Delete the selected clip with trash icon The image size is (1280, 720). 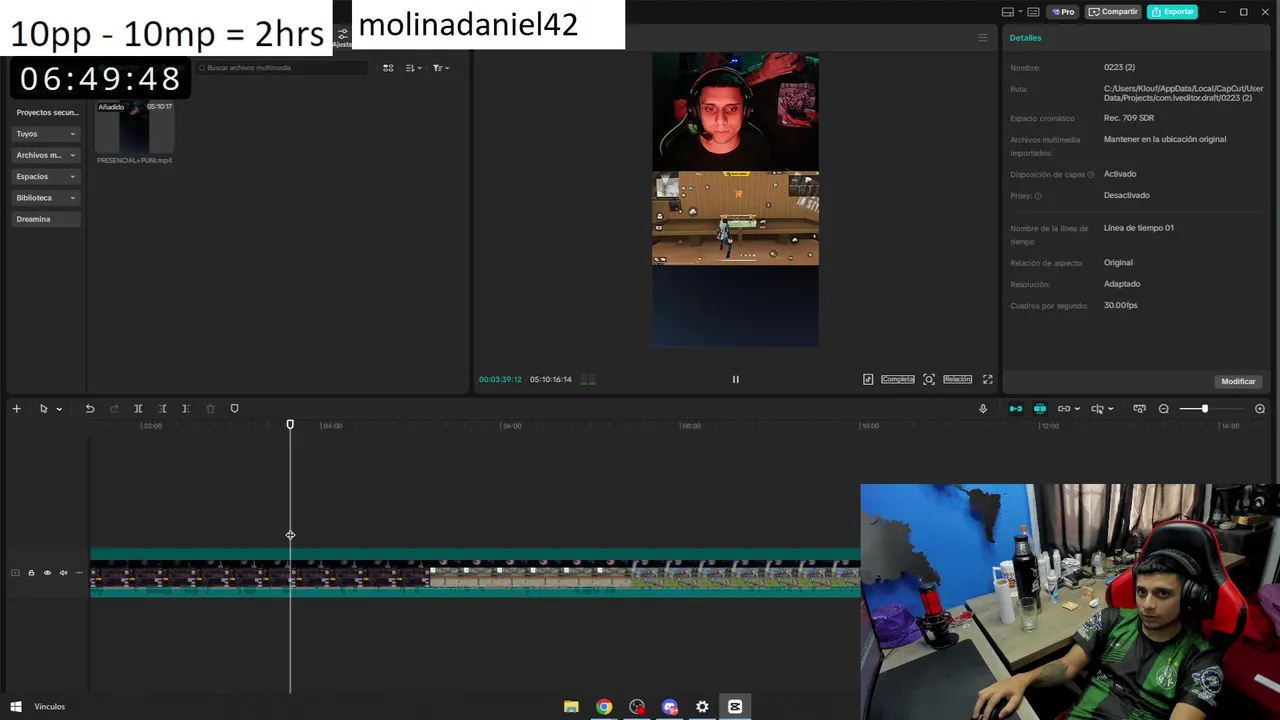coord(210,408)
